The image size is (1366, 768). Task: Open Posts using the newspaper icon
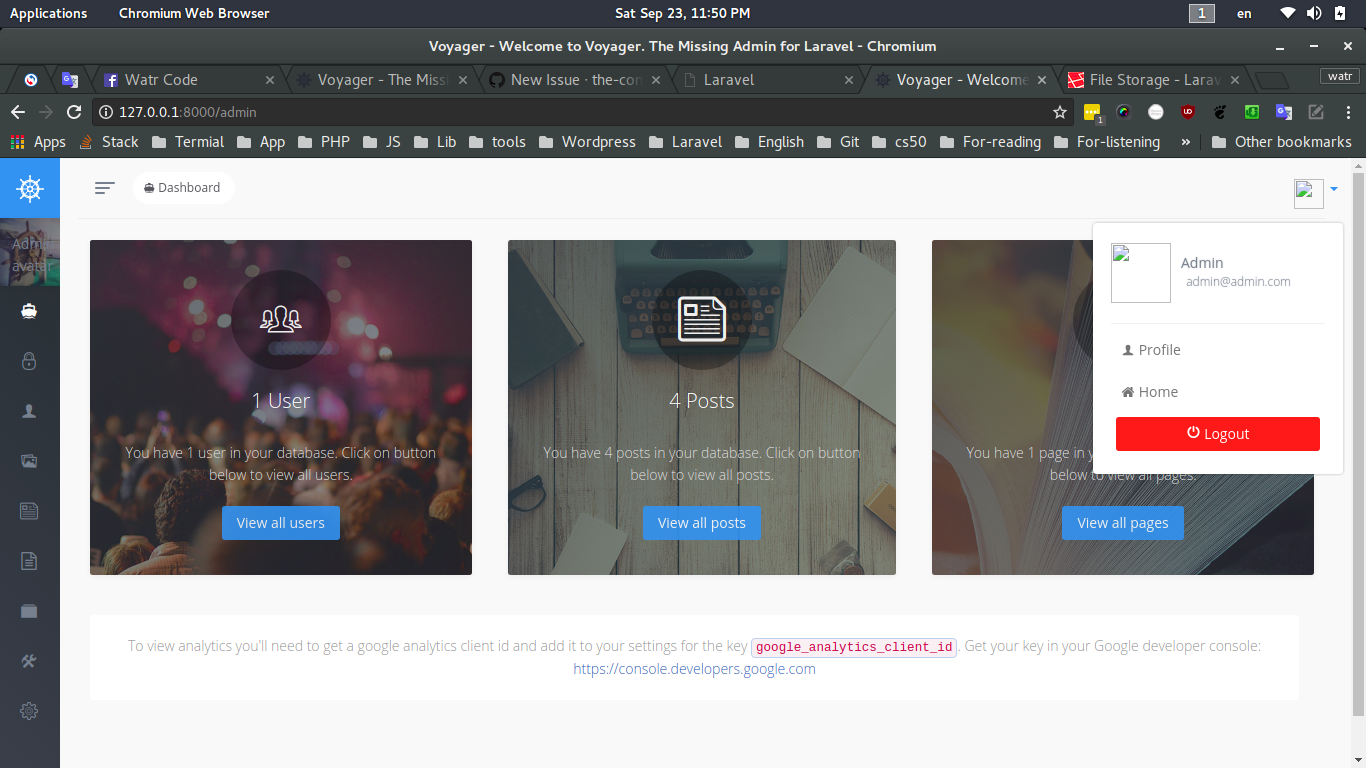tap(29, 510)
